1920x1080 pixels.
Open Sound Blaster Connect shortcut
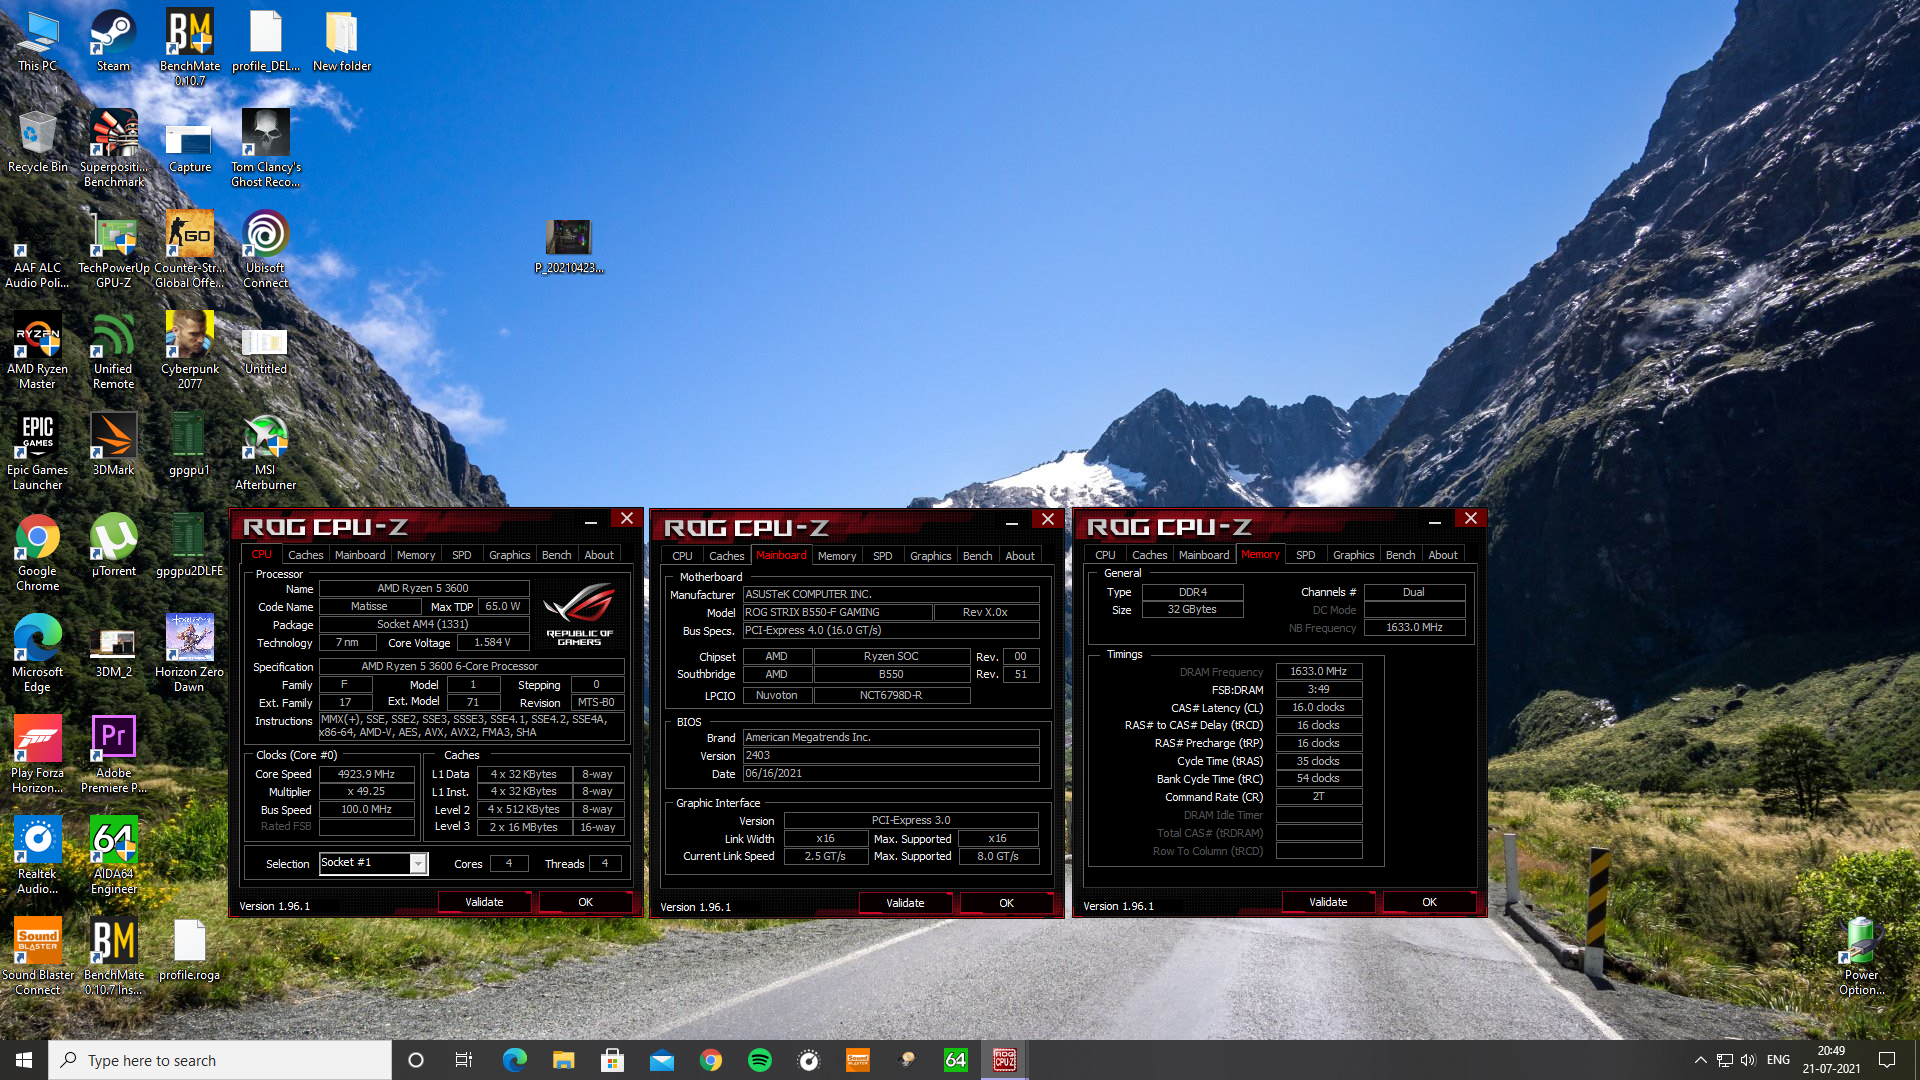click(x=37, y=957)
